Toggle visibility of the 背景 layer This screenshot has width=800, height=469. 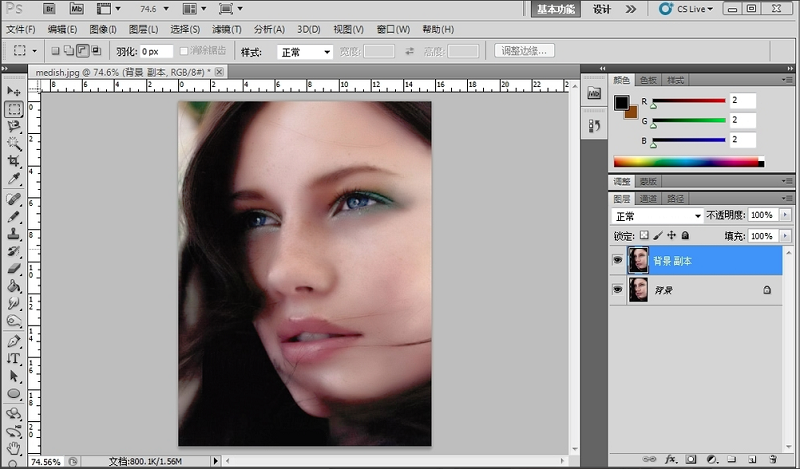(618, 290)
